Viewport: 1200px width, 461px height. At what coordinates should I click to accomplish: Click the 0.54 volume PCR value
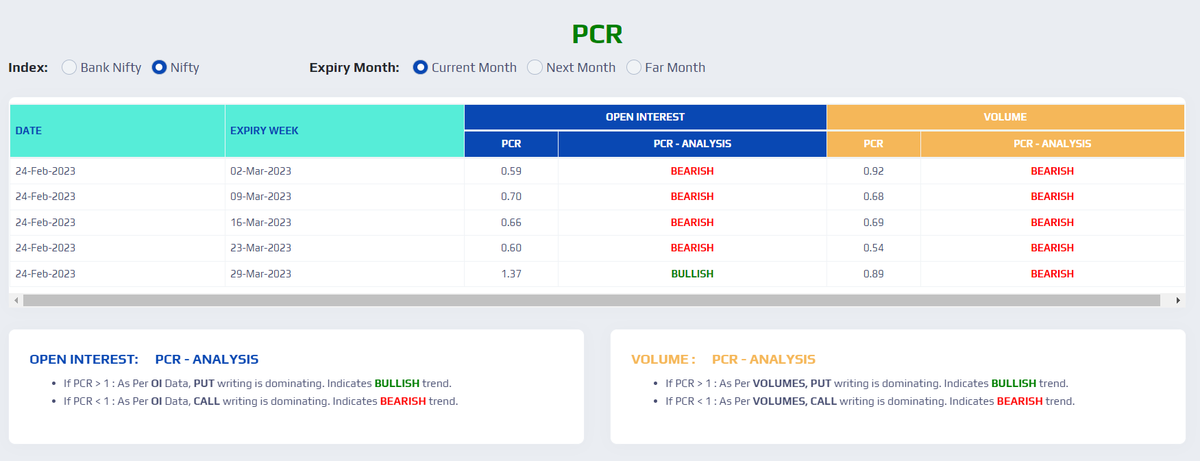coord(873,248)
